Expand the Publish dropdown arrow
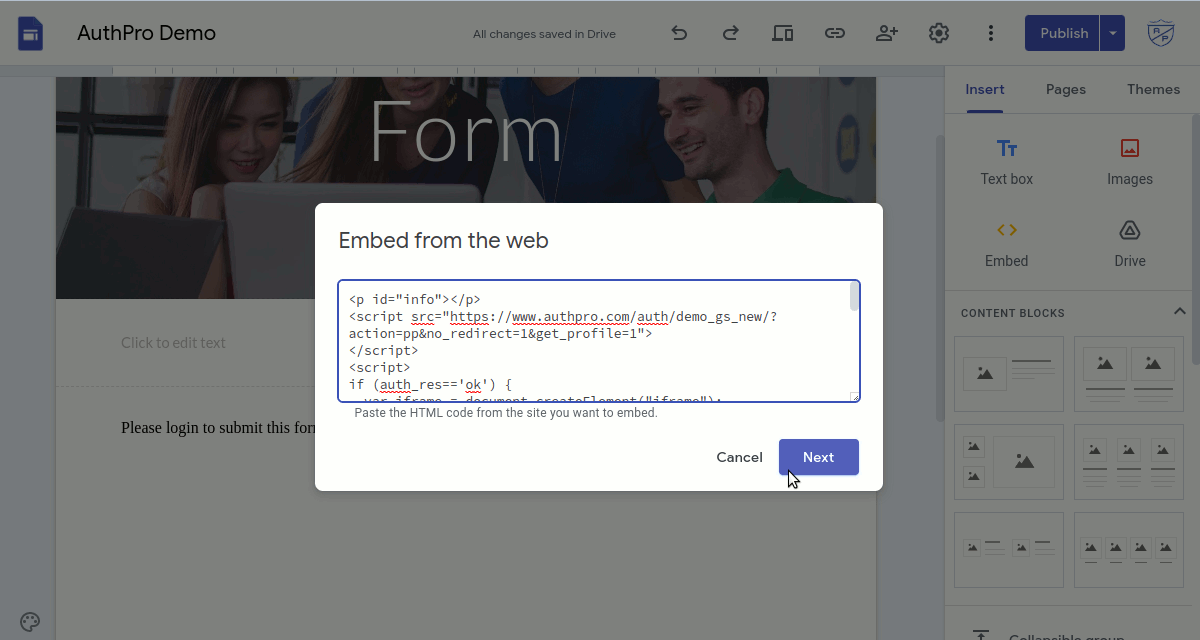 click(1113, 33)
